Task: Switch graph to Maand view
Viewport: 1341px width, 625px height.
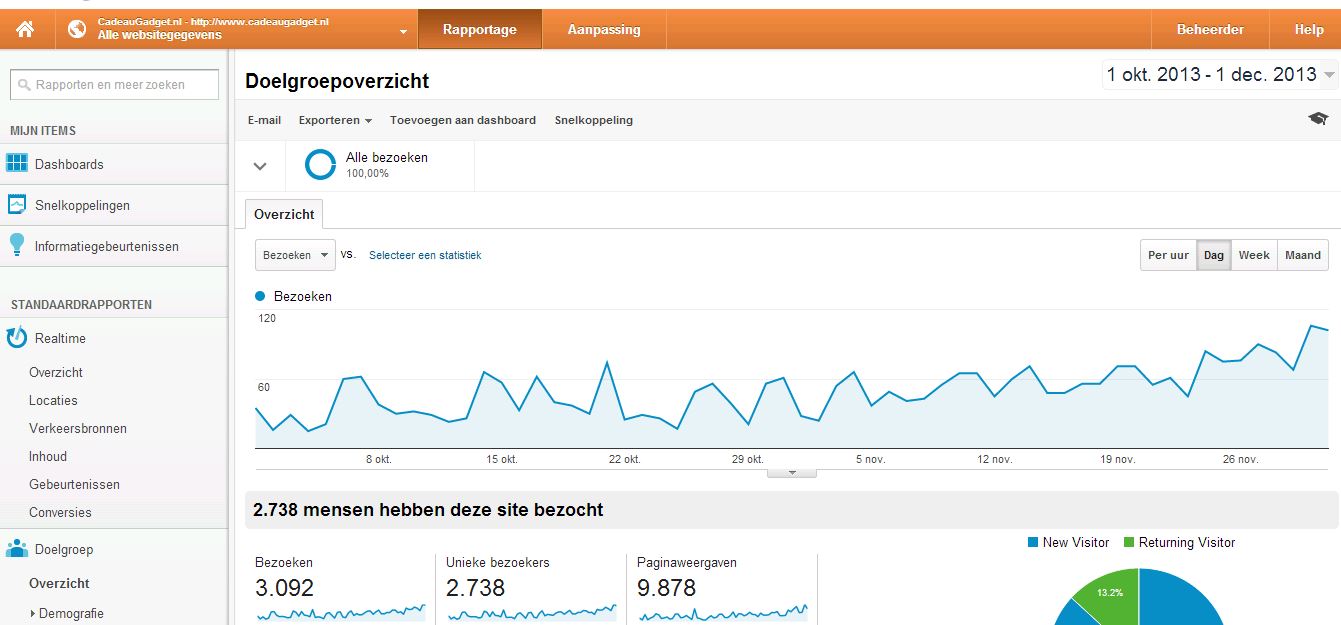Action: pyautogui.click(x=1303, y=255)
